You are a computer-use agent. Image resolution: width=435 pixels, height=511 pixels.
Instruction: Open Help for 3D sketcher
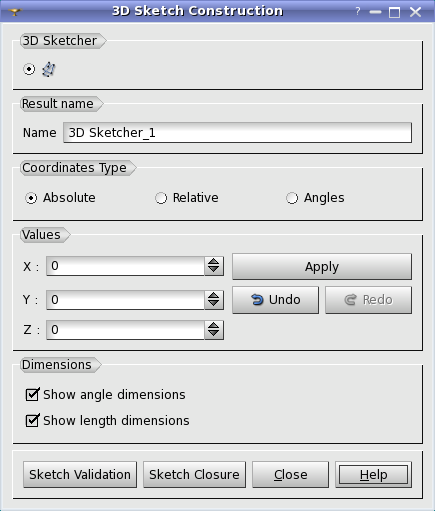pos(373,475)
